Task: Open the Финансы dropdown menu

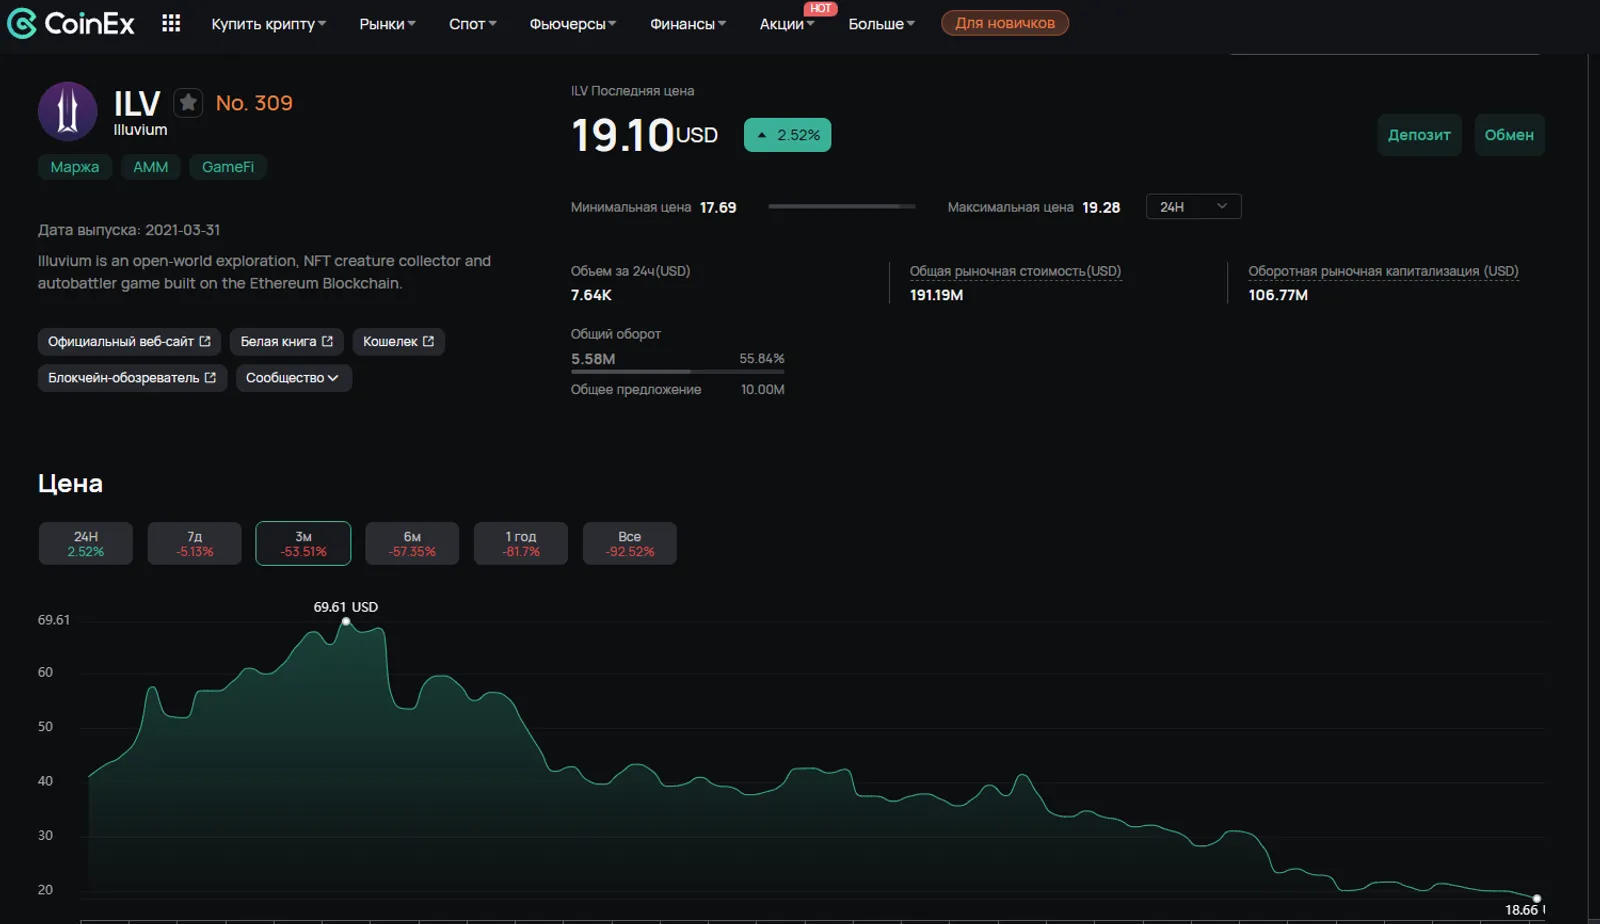Action: (688, 24)
